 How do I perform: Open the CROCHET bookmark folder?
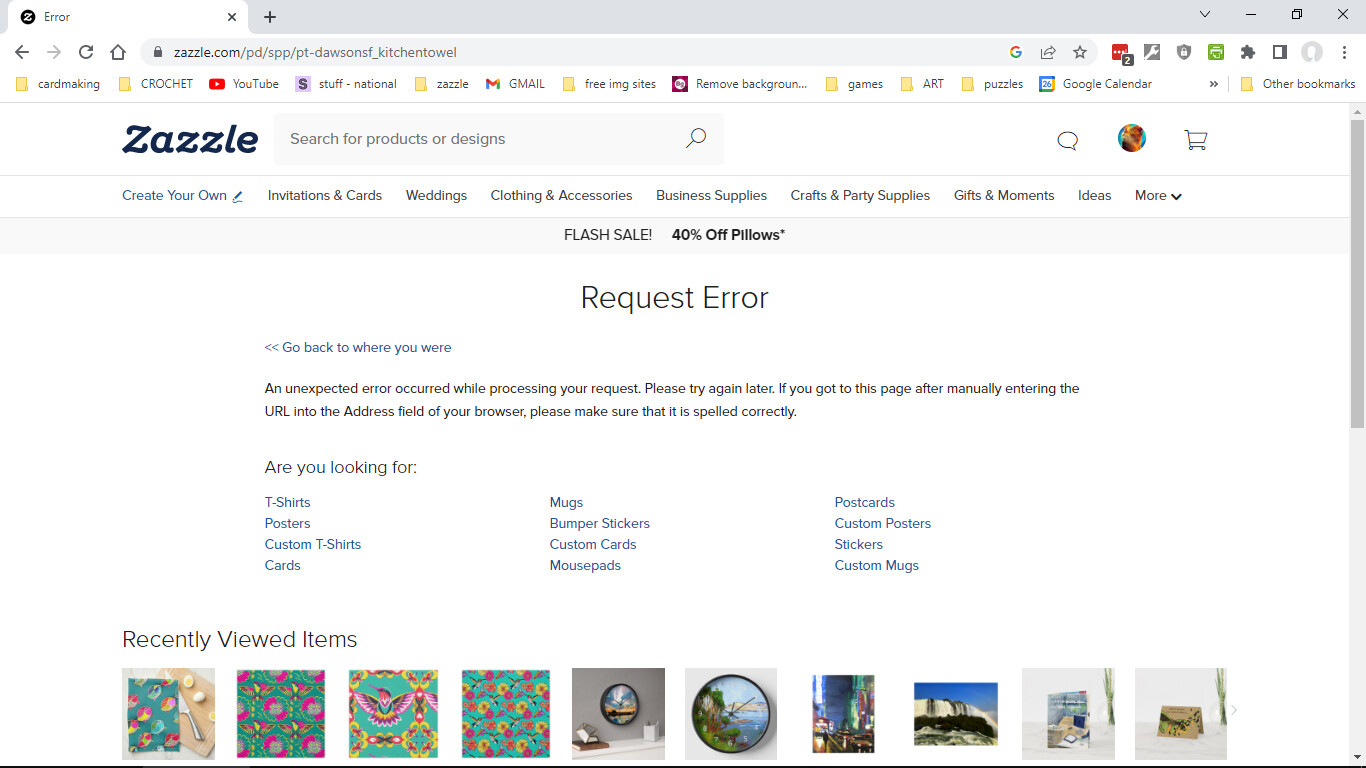pos(155,84)
